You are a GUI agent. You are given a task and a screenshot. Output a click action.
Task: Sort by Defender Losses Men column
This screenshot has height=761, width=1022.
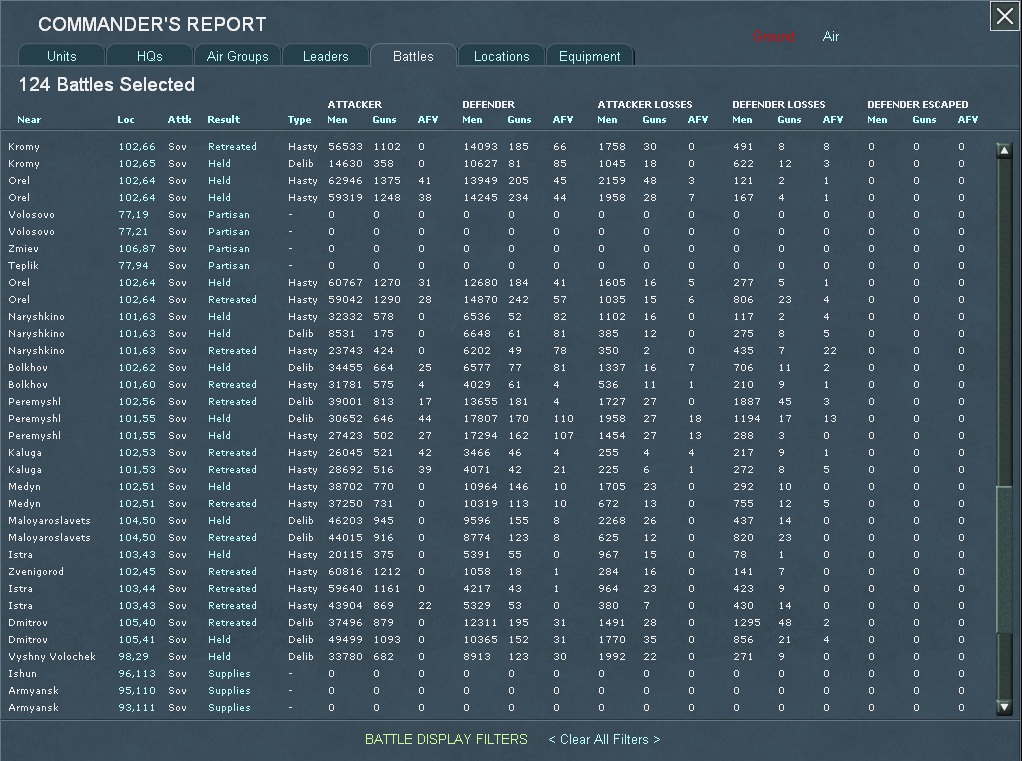coord(742,119)
